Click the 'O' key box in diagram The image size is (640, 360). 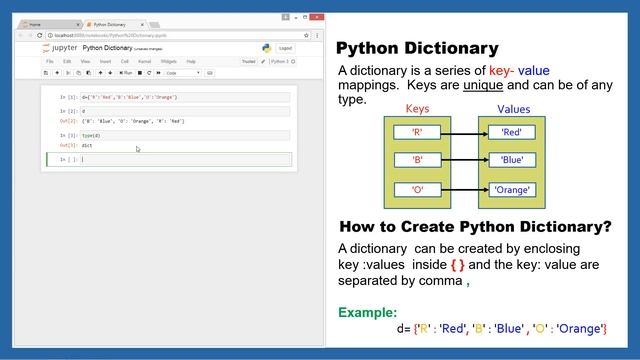click(417, 190)
